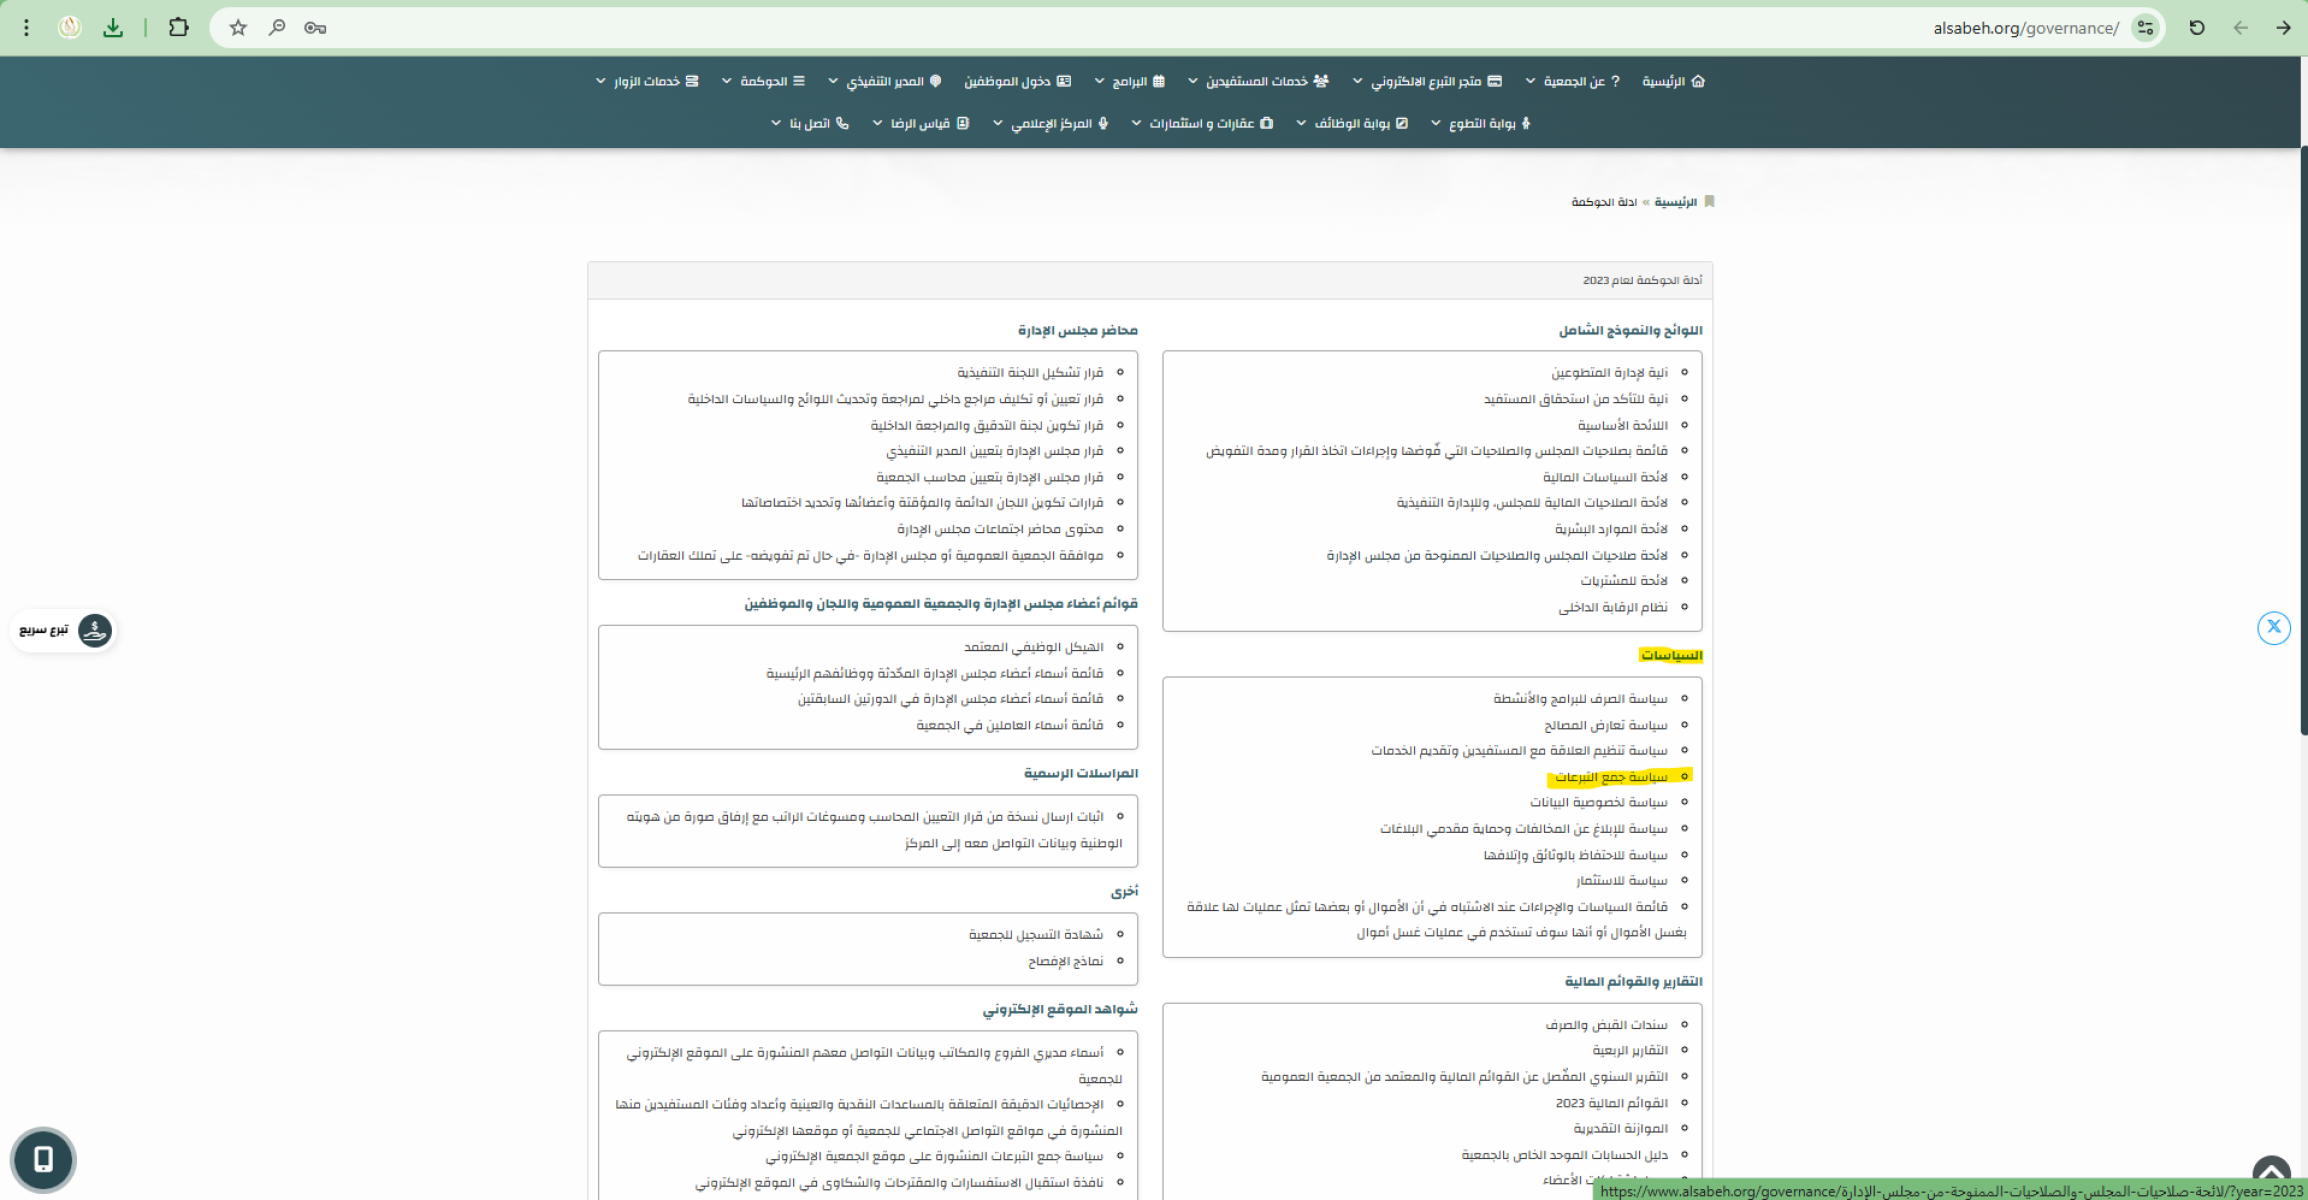This screenshot has width=2308, height=1200.
Task: Expand متجر التبرع الالكتروني dropdown chevron
Action: click(1357, 81)
